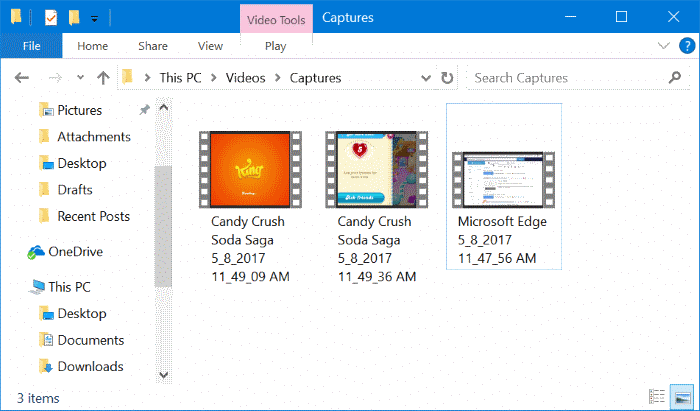Switch to the Share ribbon tab

[153, 46]
